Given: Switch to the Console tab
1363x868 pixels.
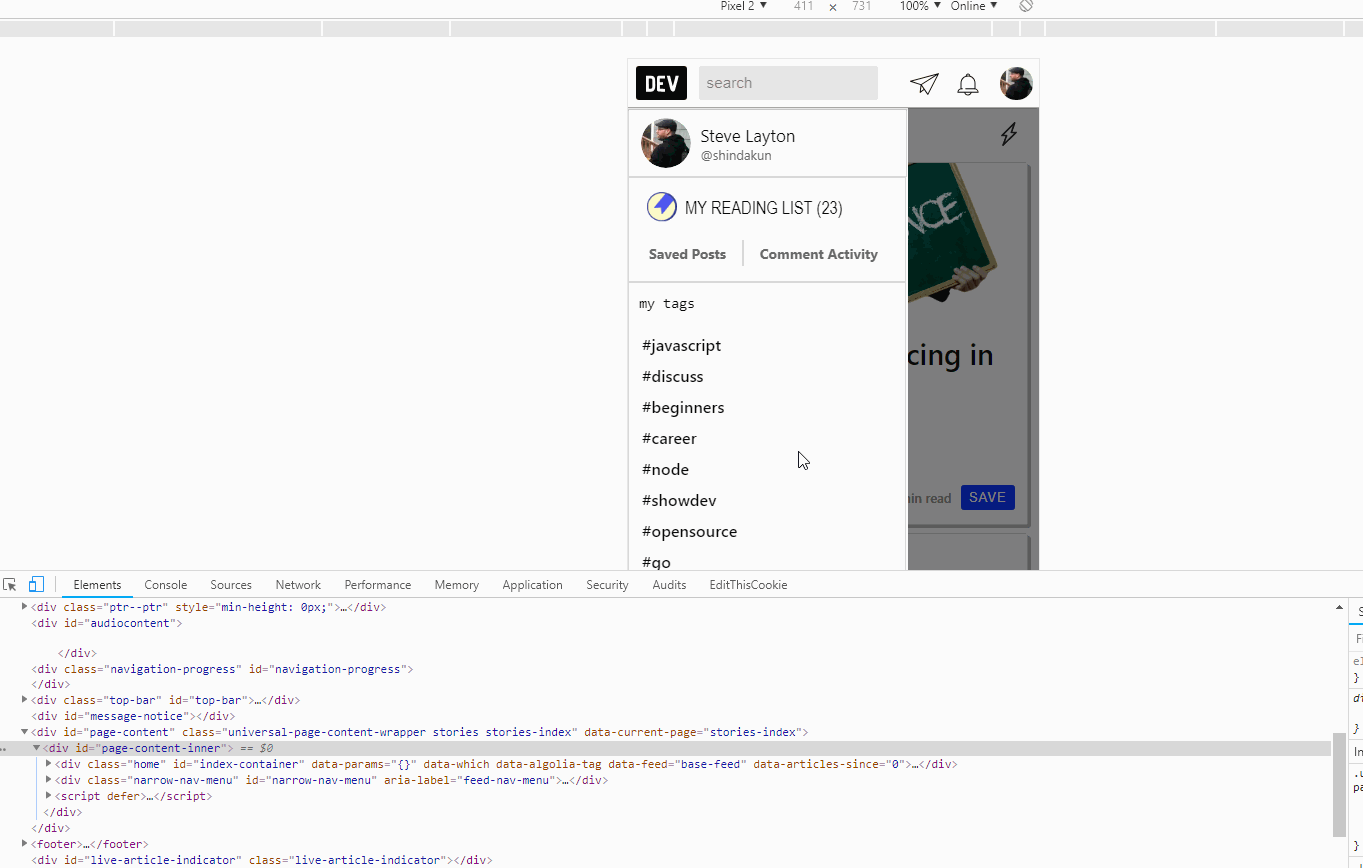Looking at the screenshot, I should (165, 584).
